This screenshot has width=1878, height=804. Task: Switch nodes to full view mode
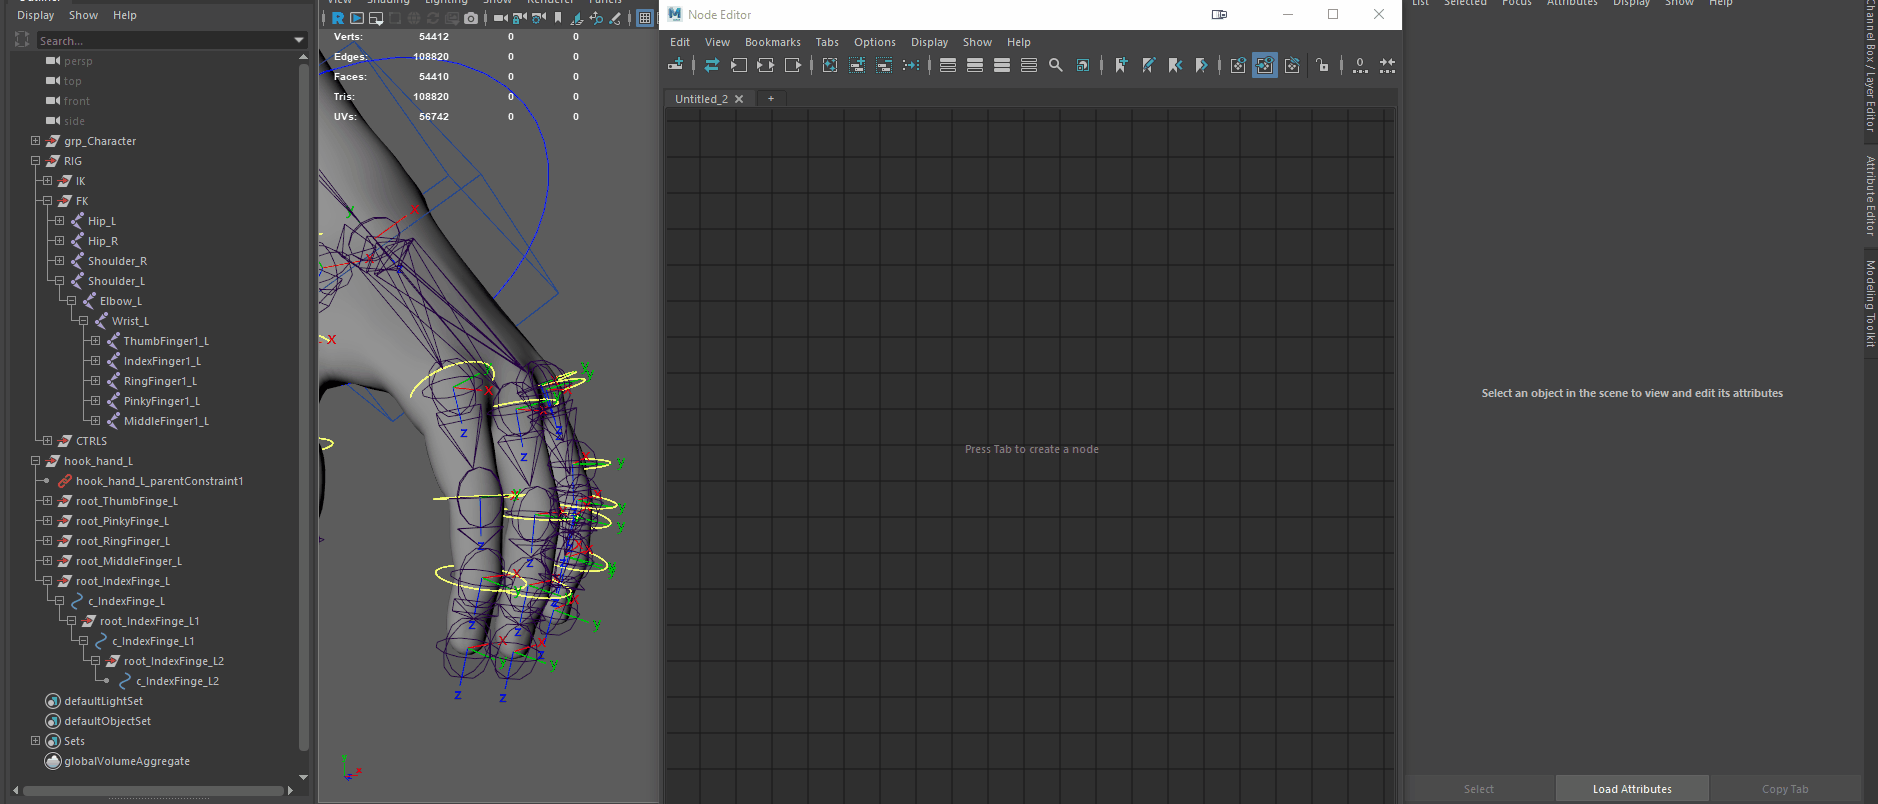1002,65
